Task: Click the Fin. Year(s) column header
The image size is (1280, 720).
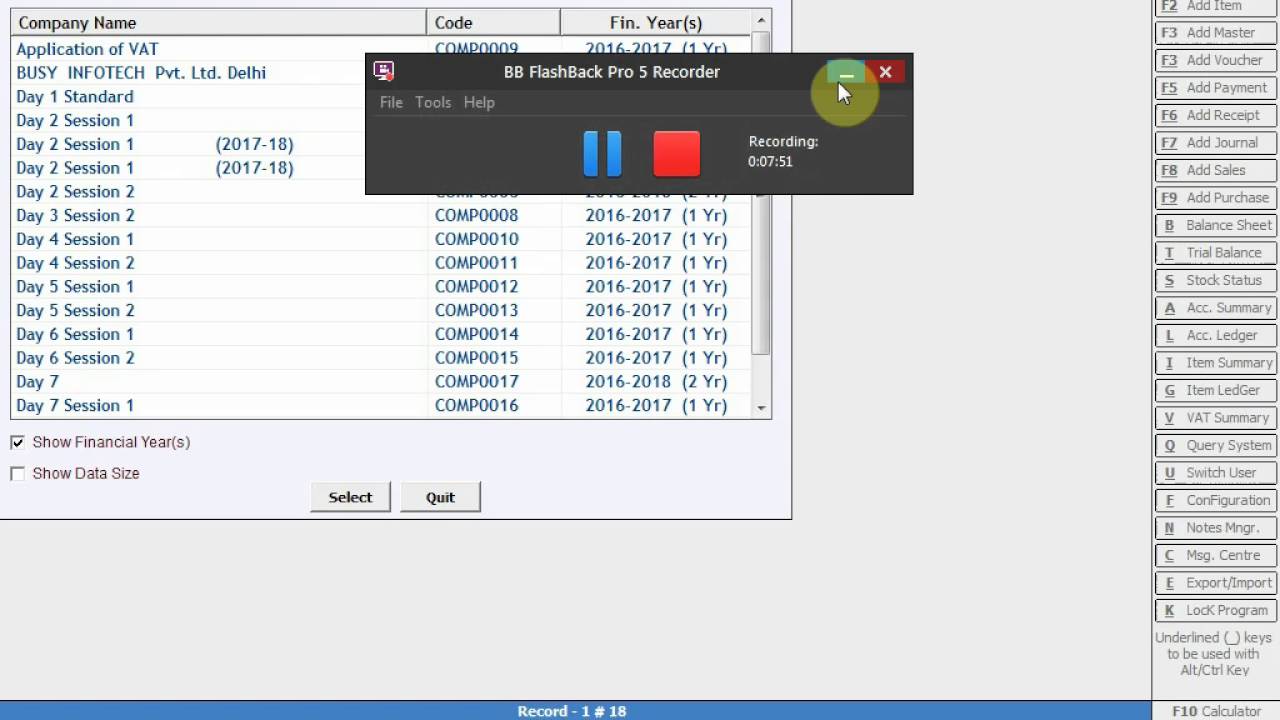Action: [656, 22]
